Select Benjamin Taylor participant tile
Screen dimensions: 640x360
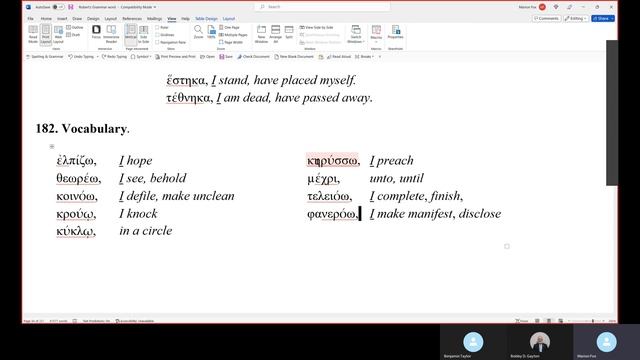[x=473, y=342]
